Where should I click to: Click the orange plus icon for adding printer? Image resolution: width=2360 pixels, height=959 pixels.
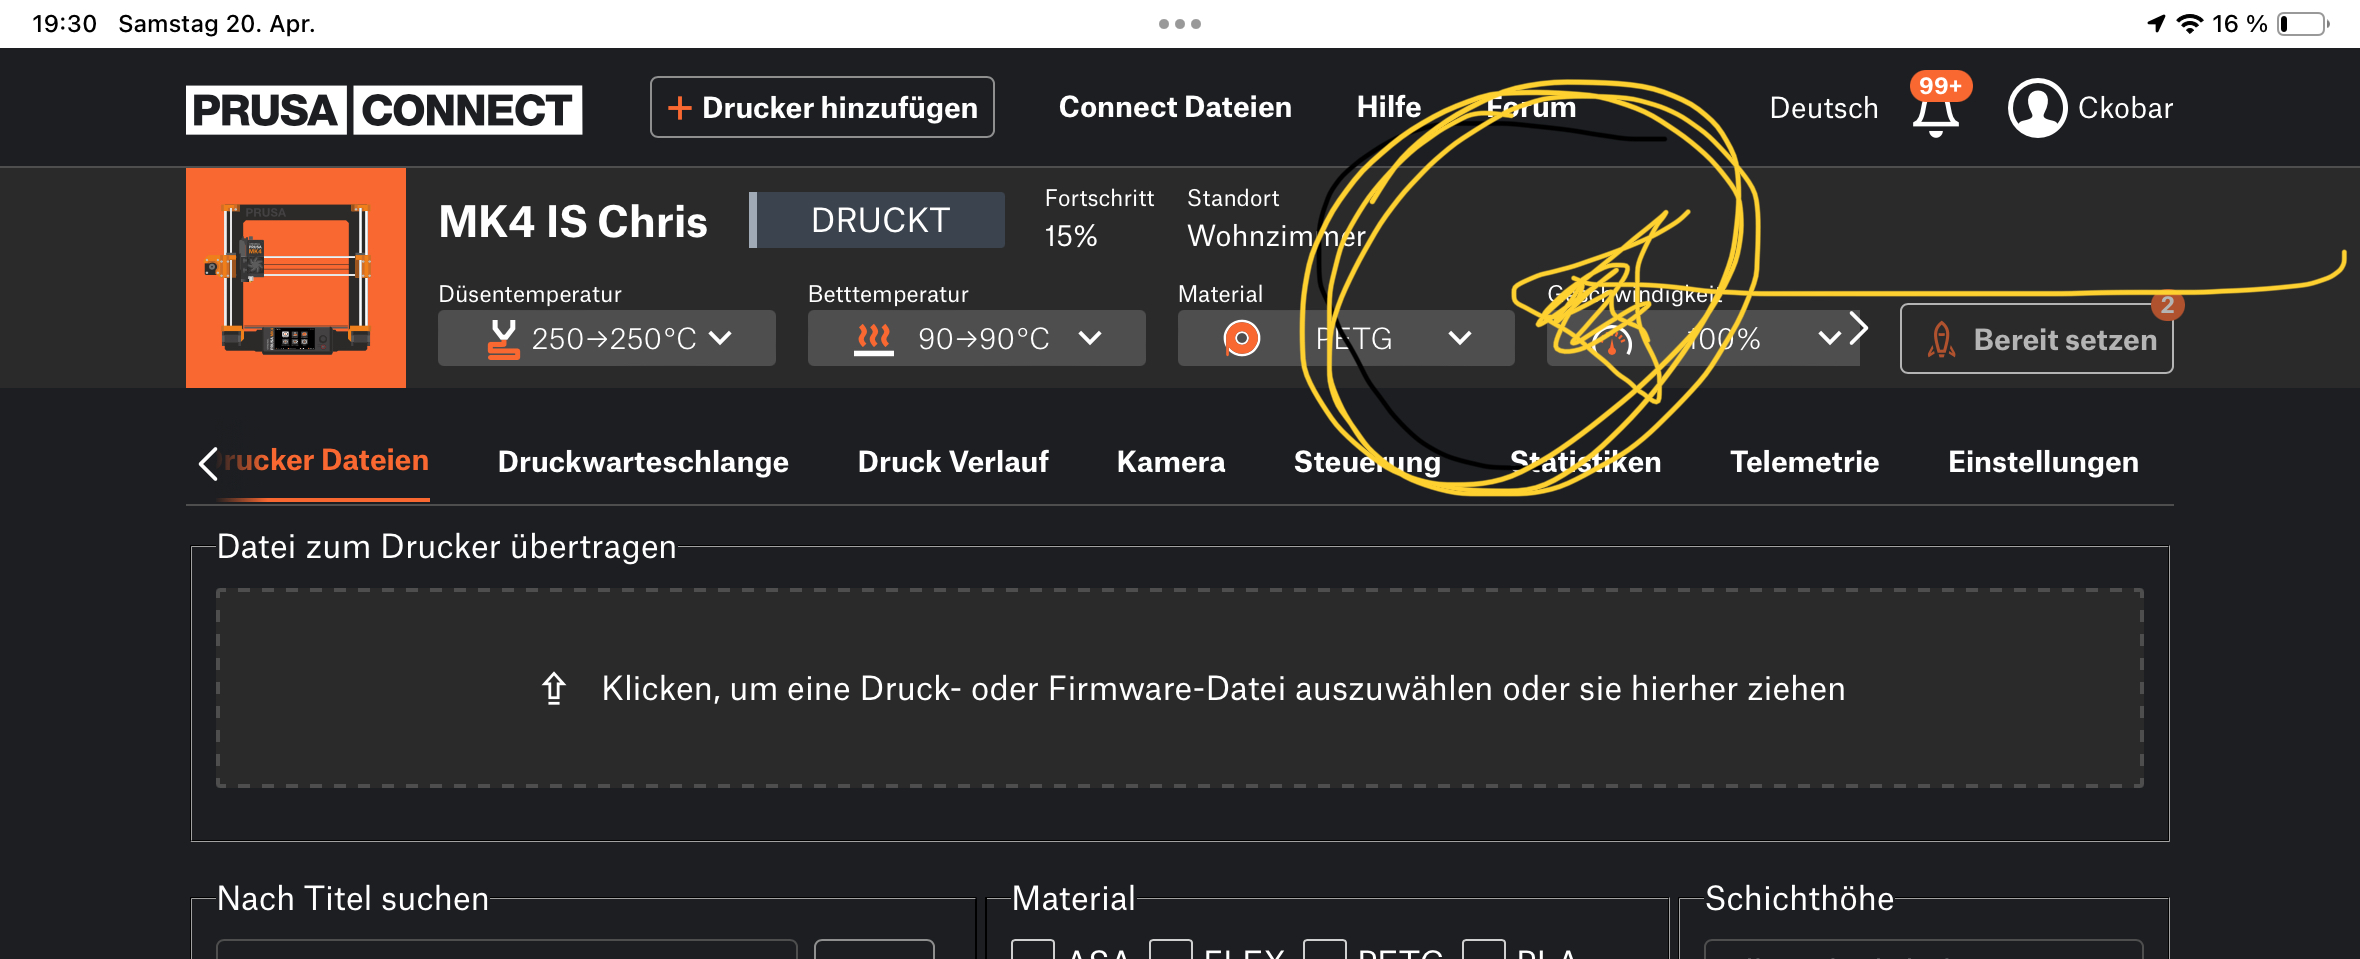[x=679, y=107]
